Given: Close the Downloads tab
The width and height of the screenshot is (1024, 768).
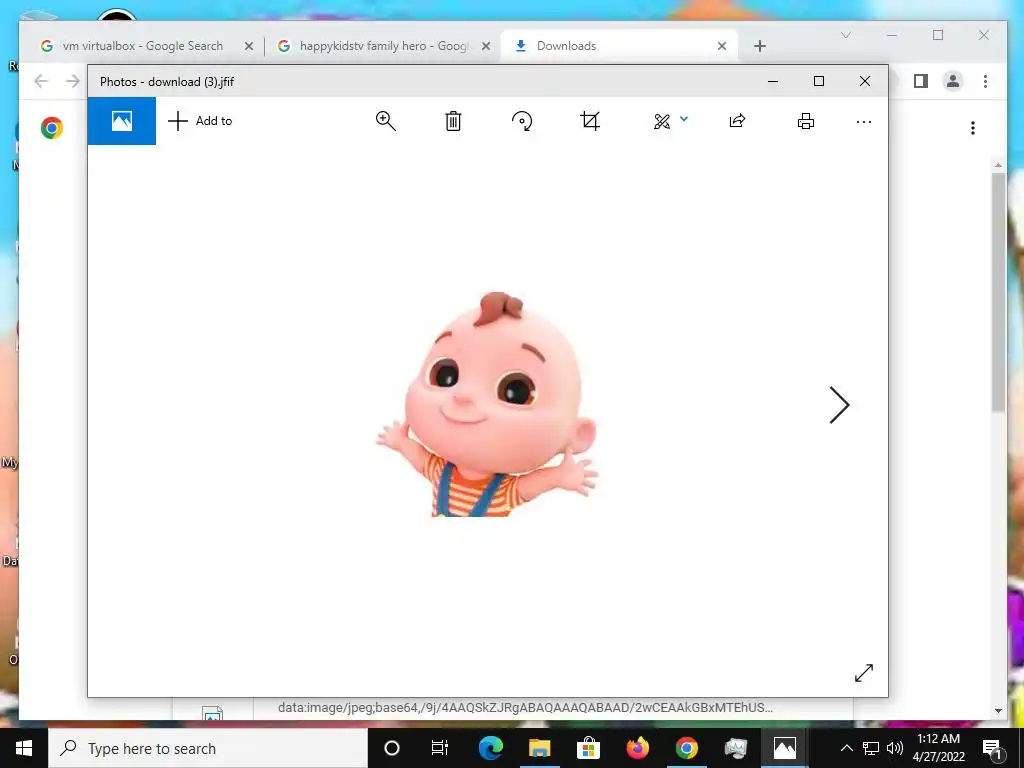Looking at the screenshot, I should (x=722, y=46).
